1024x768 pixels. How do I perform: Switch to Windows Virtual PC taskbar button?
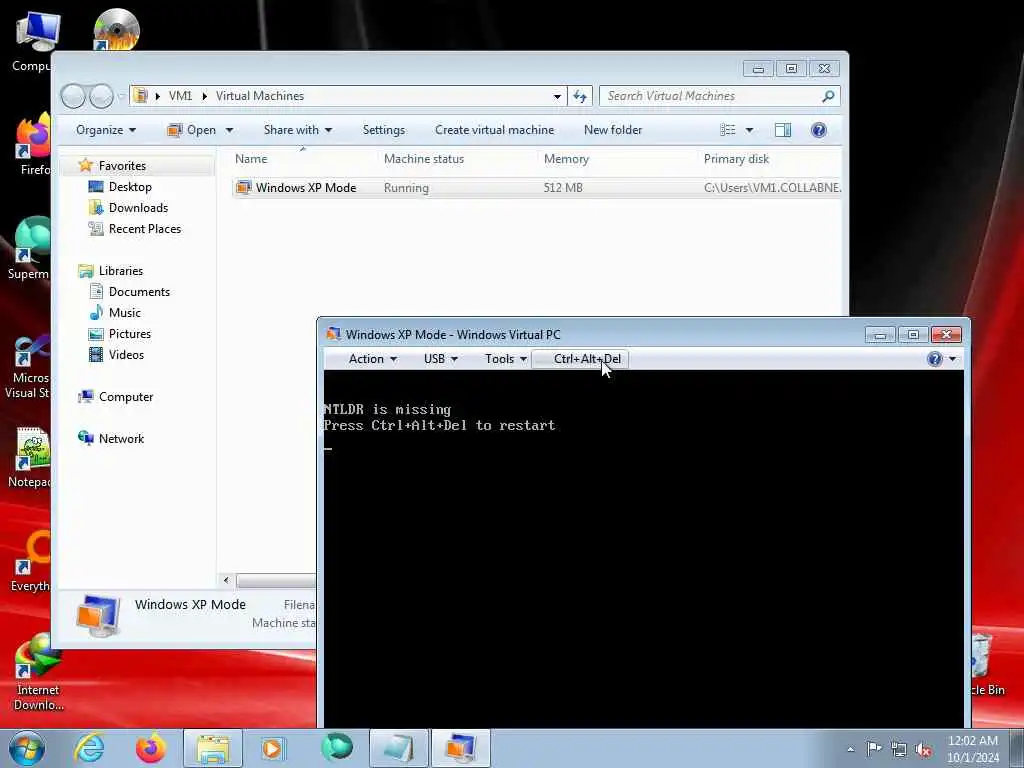click(460, 748)
